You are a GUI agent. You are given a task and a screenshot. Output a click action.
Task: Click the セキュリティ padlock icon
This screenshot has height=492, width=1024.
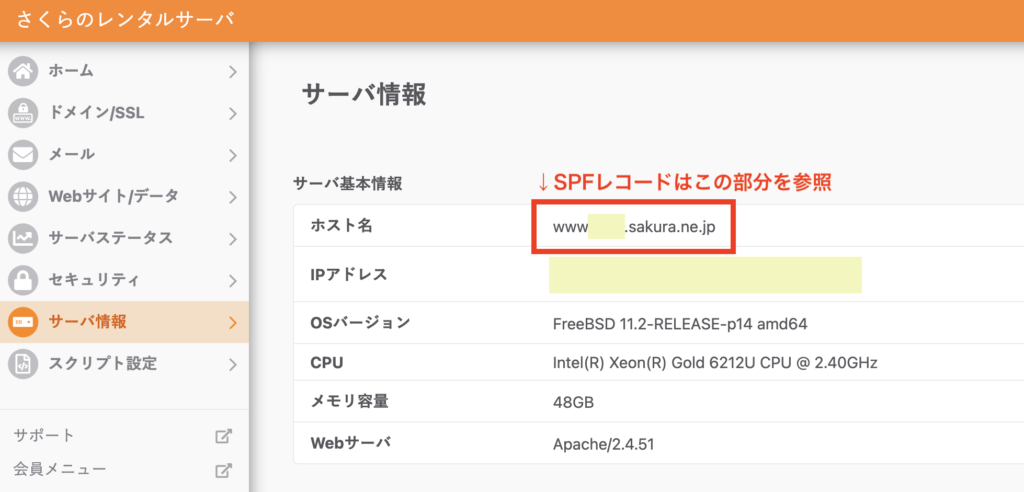(x=24, y=280)
